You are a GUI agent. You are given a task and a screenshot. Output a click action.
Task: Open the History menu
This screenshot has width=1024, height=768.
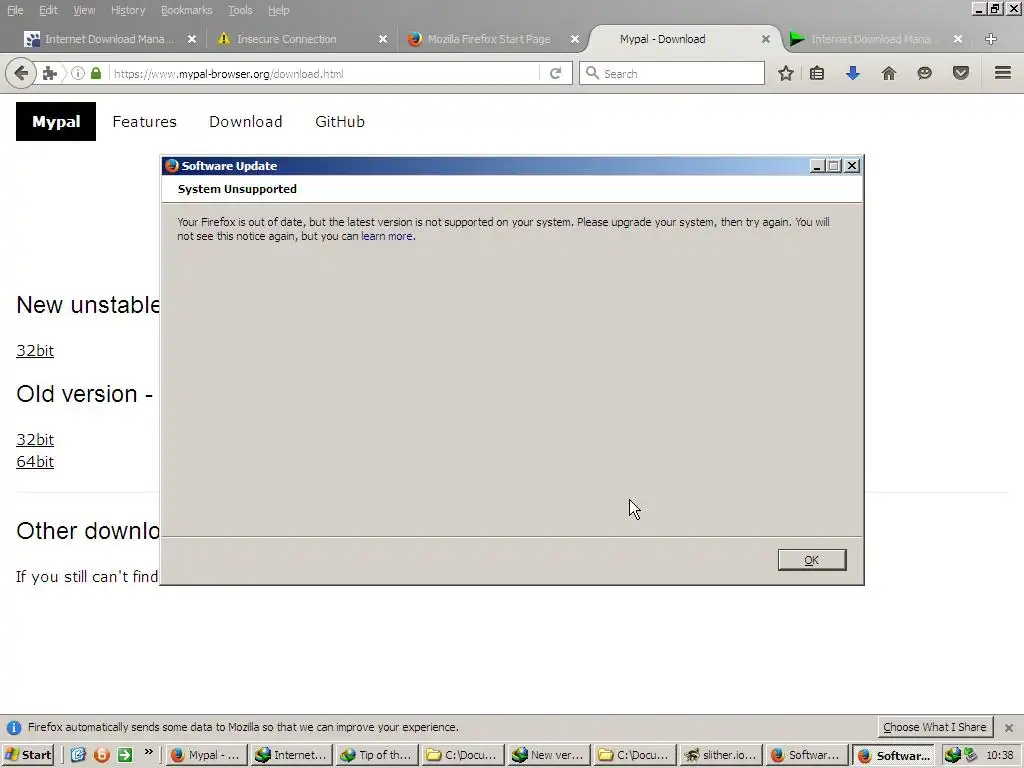(127, 10)
